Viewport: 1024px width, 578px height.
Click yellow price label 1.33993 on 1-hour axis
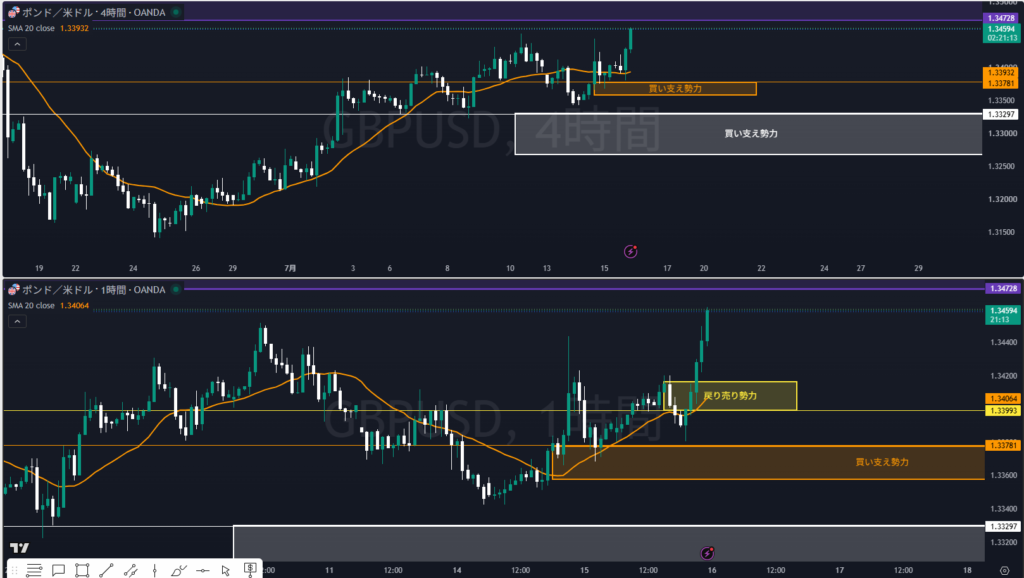(x=1002, y=411)
